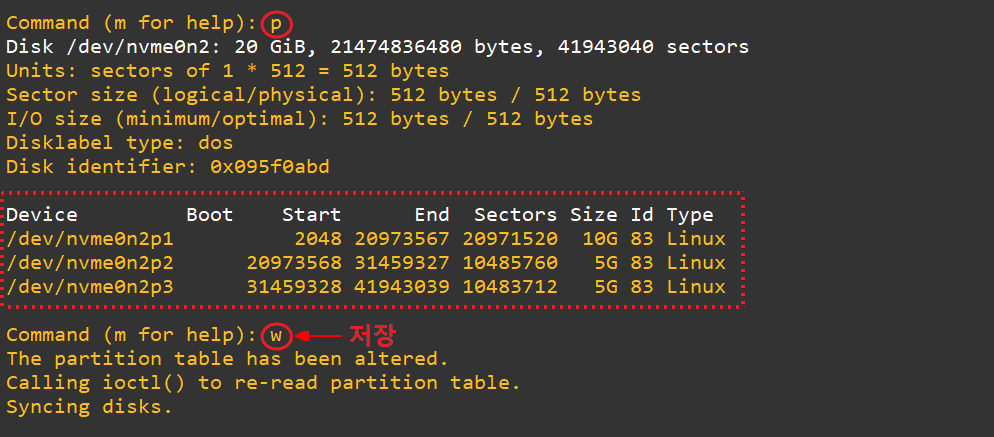Viewport: 994px width, 437px height.
Task: Click end sector value 20973567
Action: click(402, 239)
